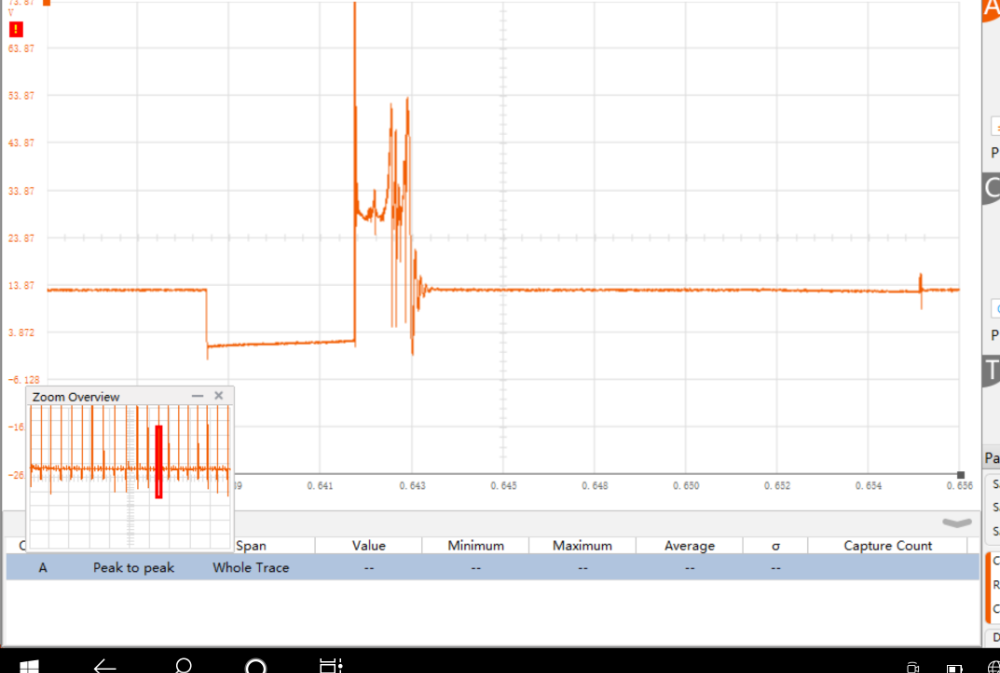
Task: Open the Windows Start menu
Action: pos(29,665)
